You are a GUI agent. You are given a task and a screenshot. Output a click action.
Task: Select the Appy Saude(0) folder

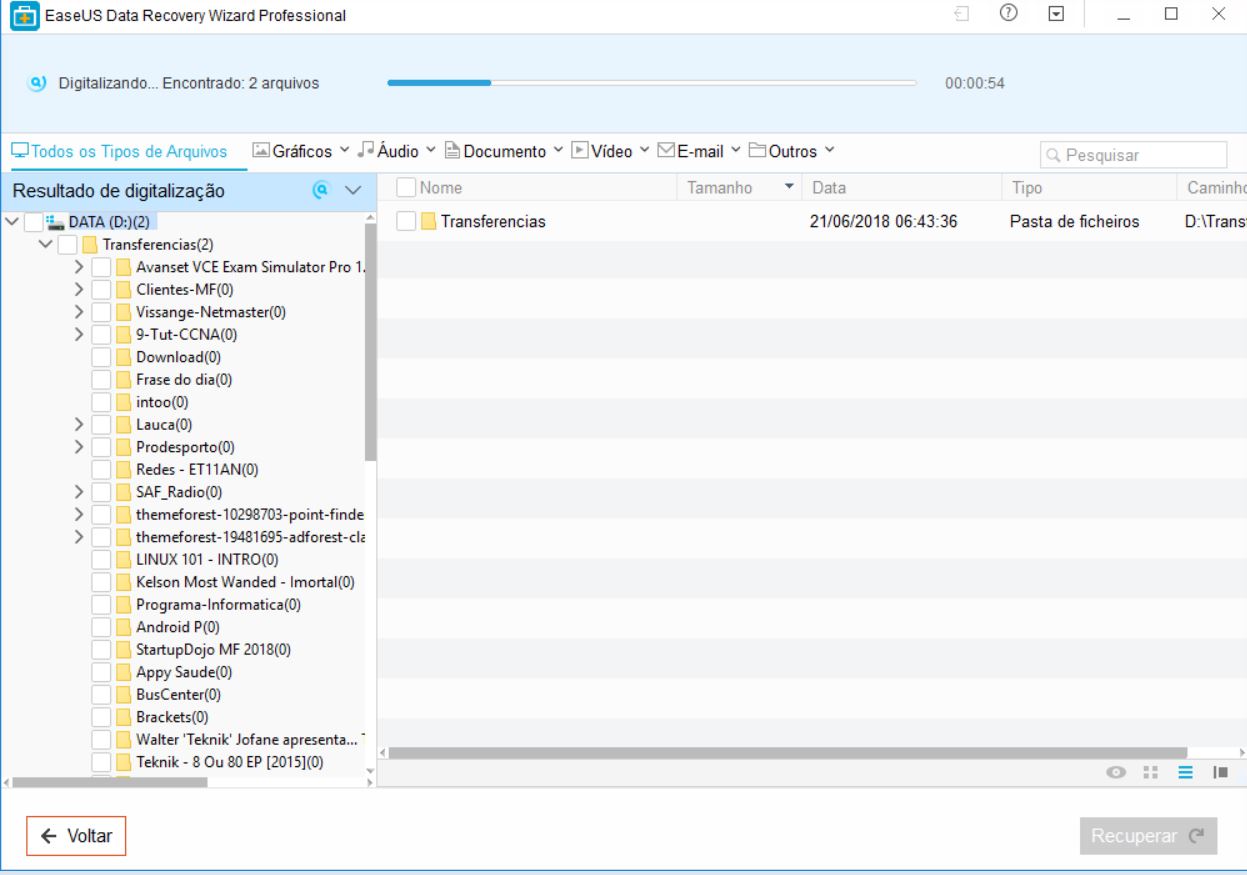coord(184,672)
